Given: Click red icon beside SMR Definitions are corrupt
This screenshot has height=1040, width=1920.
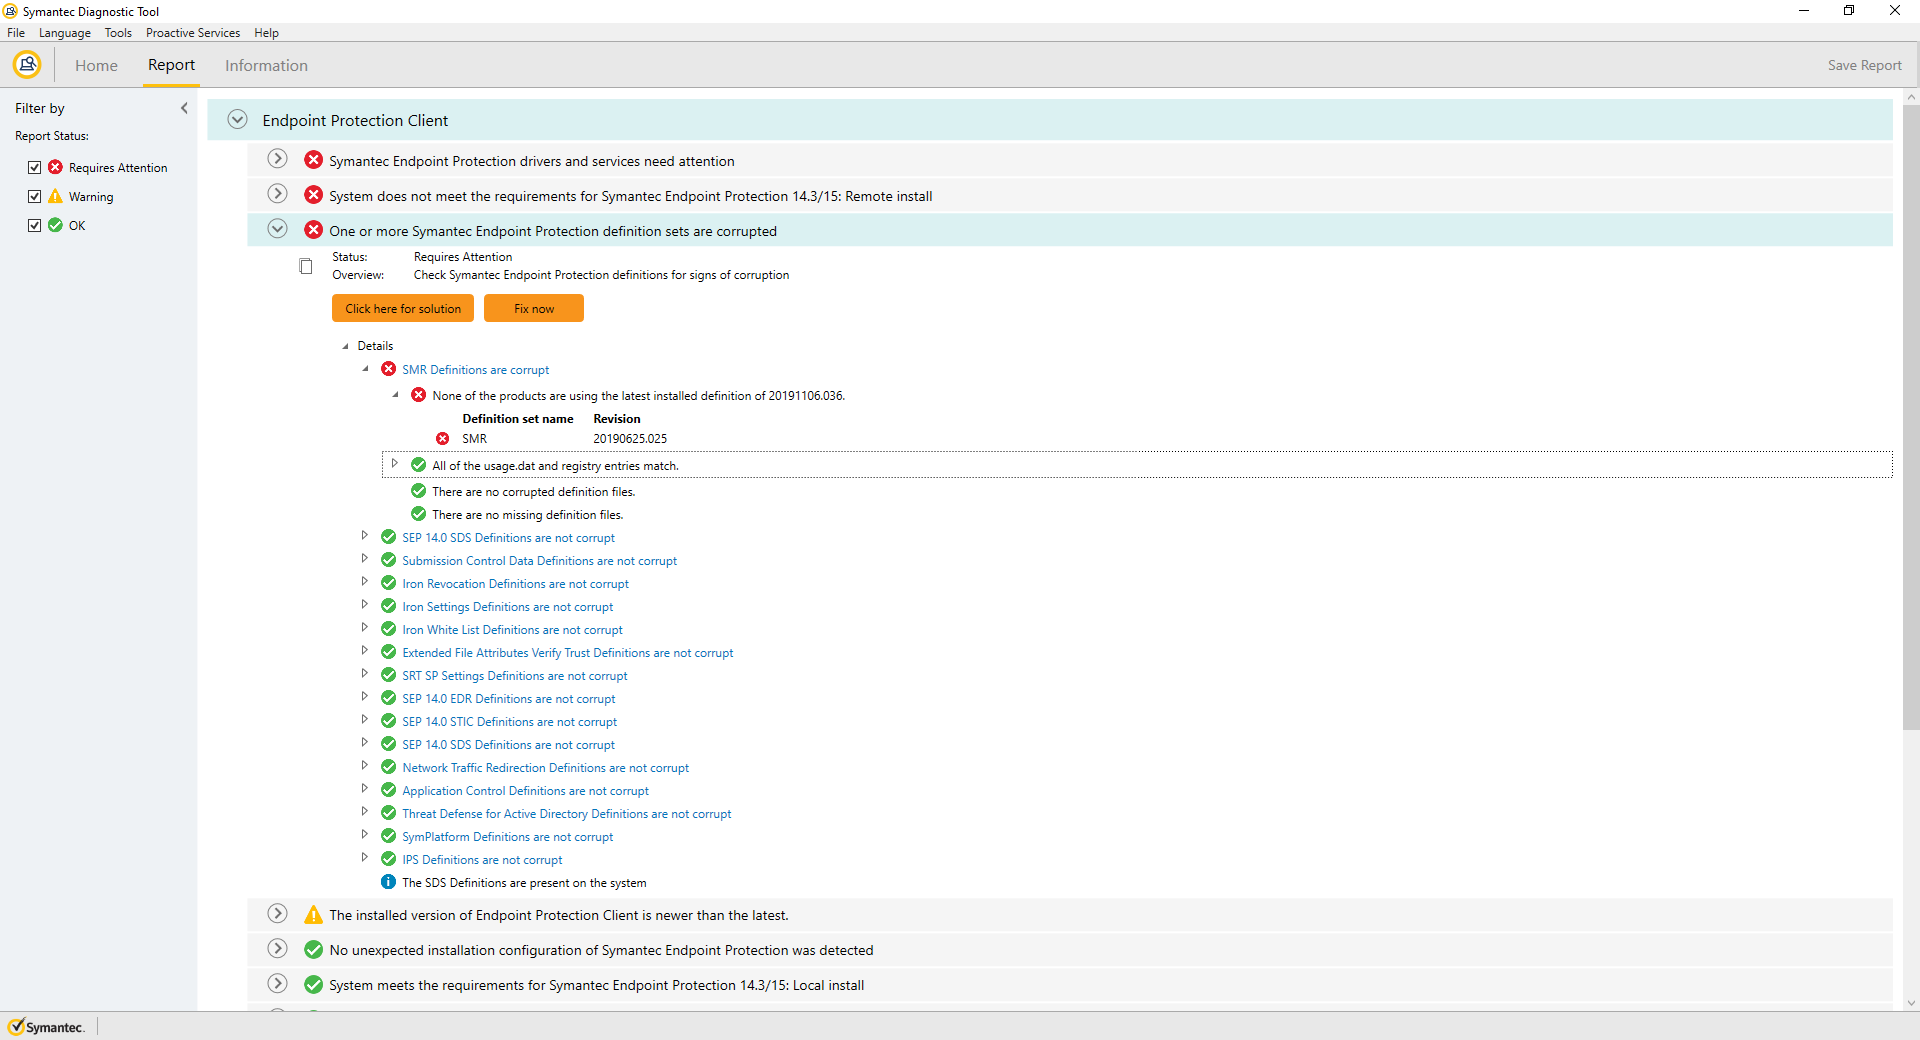Looking at the screenshot, I should pos(388,369).
